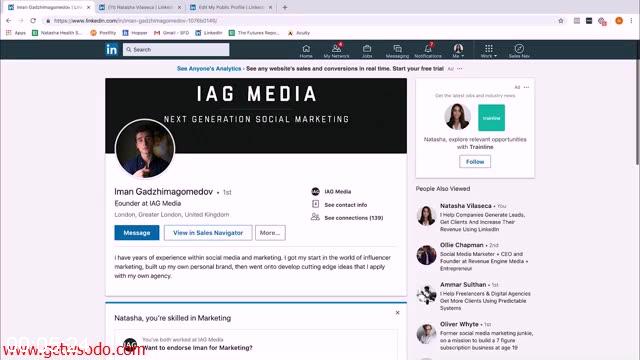Click View in Sales Navigator button
The height and width of the screenshot is (360, 640).
(x=208, y=233)
